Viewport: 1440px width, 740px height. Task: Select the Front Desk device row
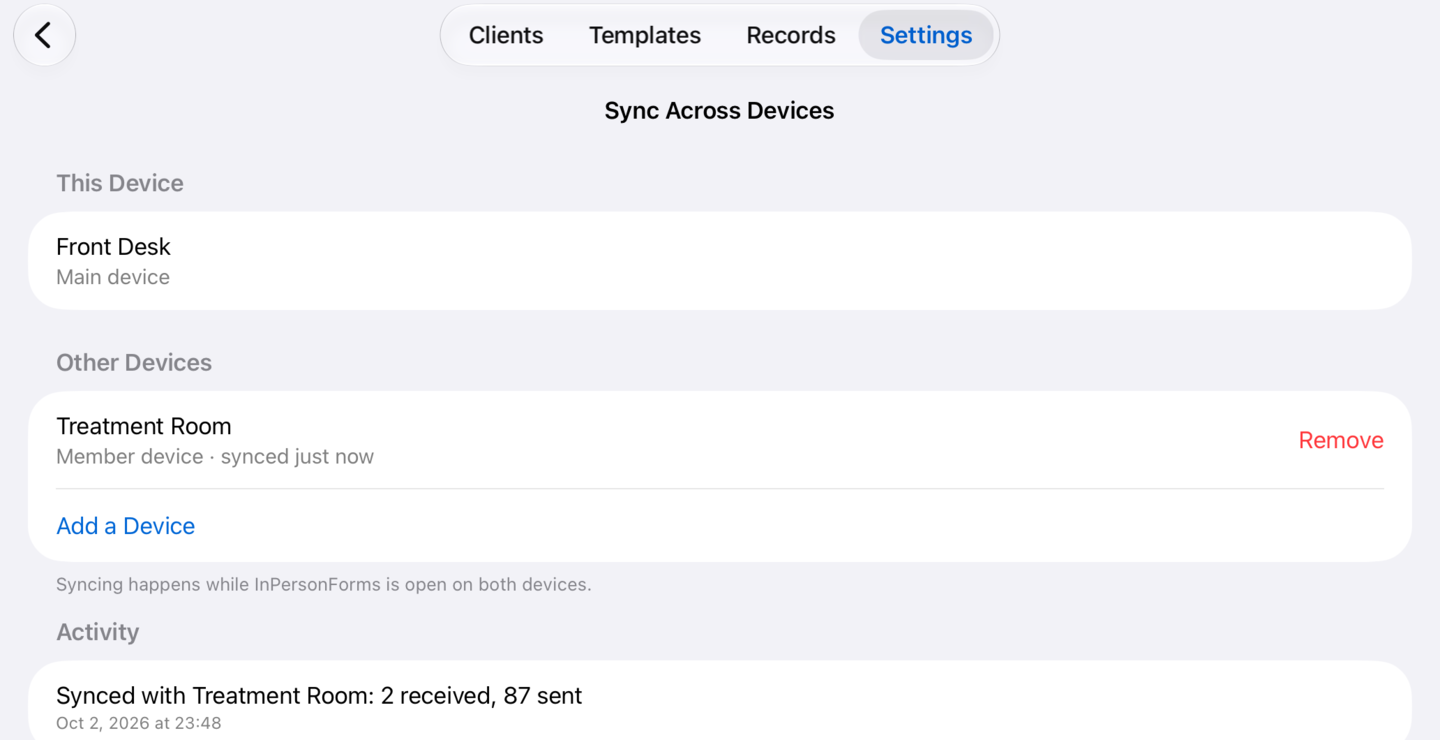[720, 260]
